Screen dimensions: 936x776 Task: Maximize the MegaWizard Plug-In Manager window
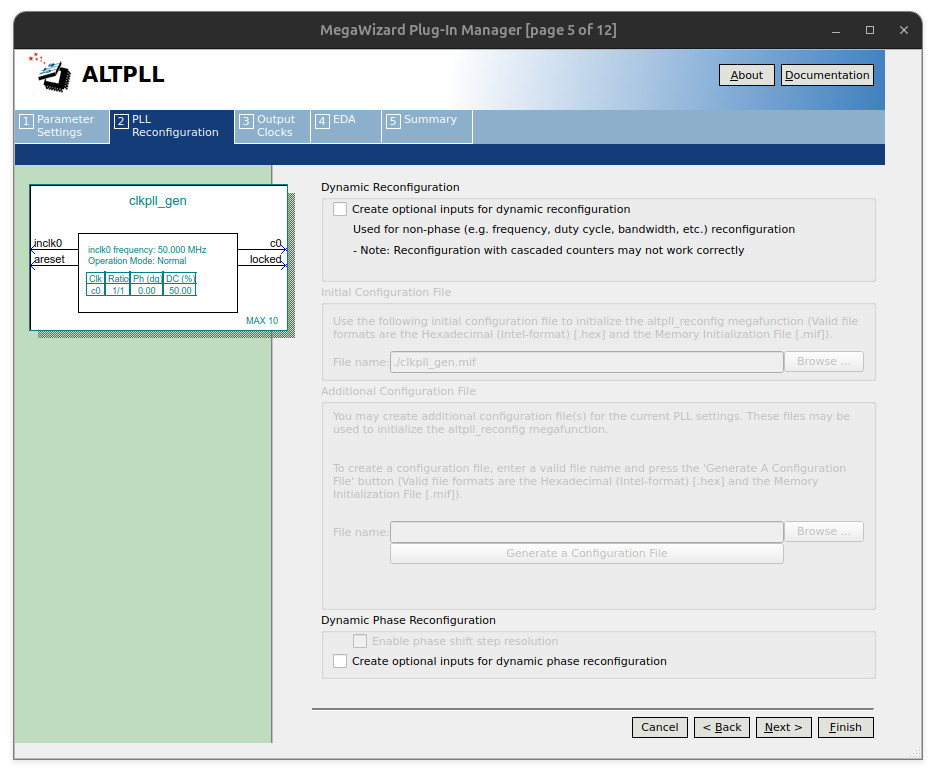pyautogui.click(x=869, y=30)
